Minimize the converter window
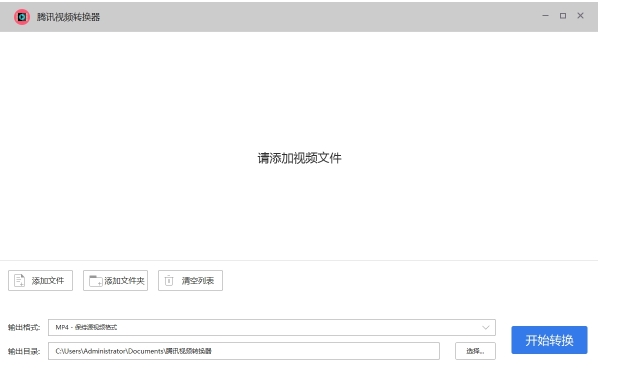Screen dimensions: 621x369 click(x=545, y=16)
